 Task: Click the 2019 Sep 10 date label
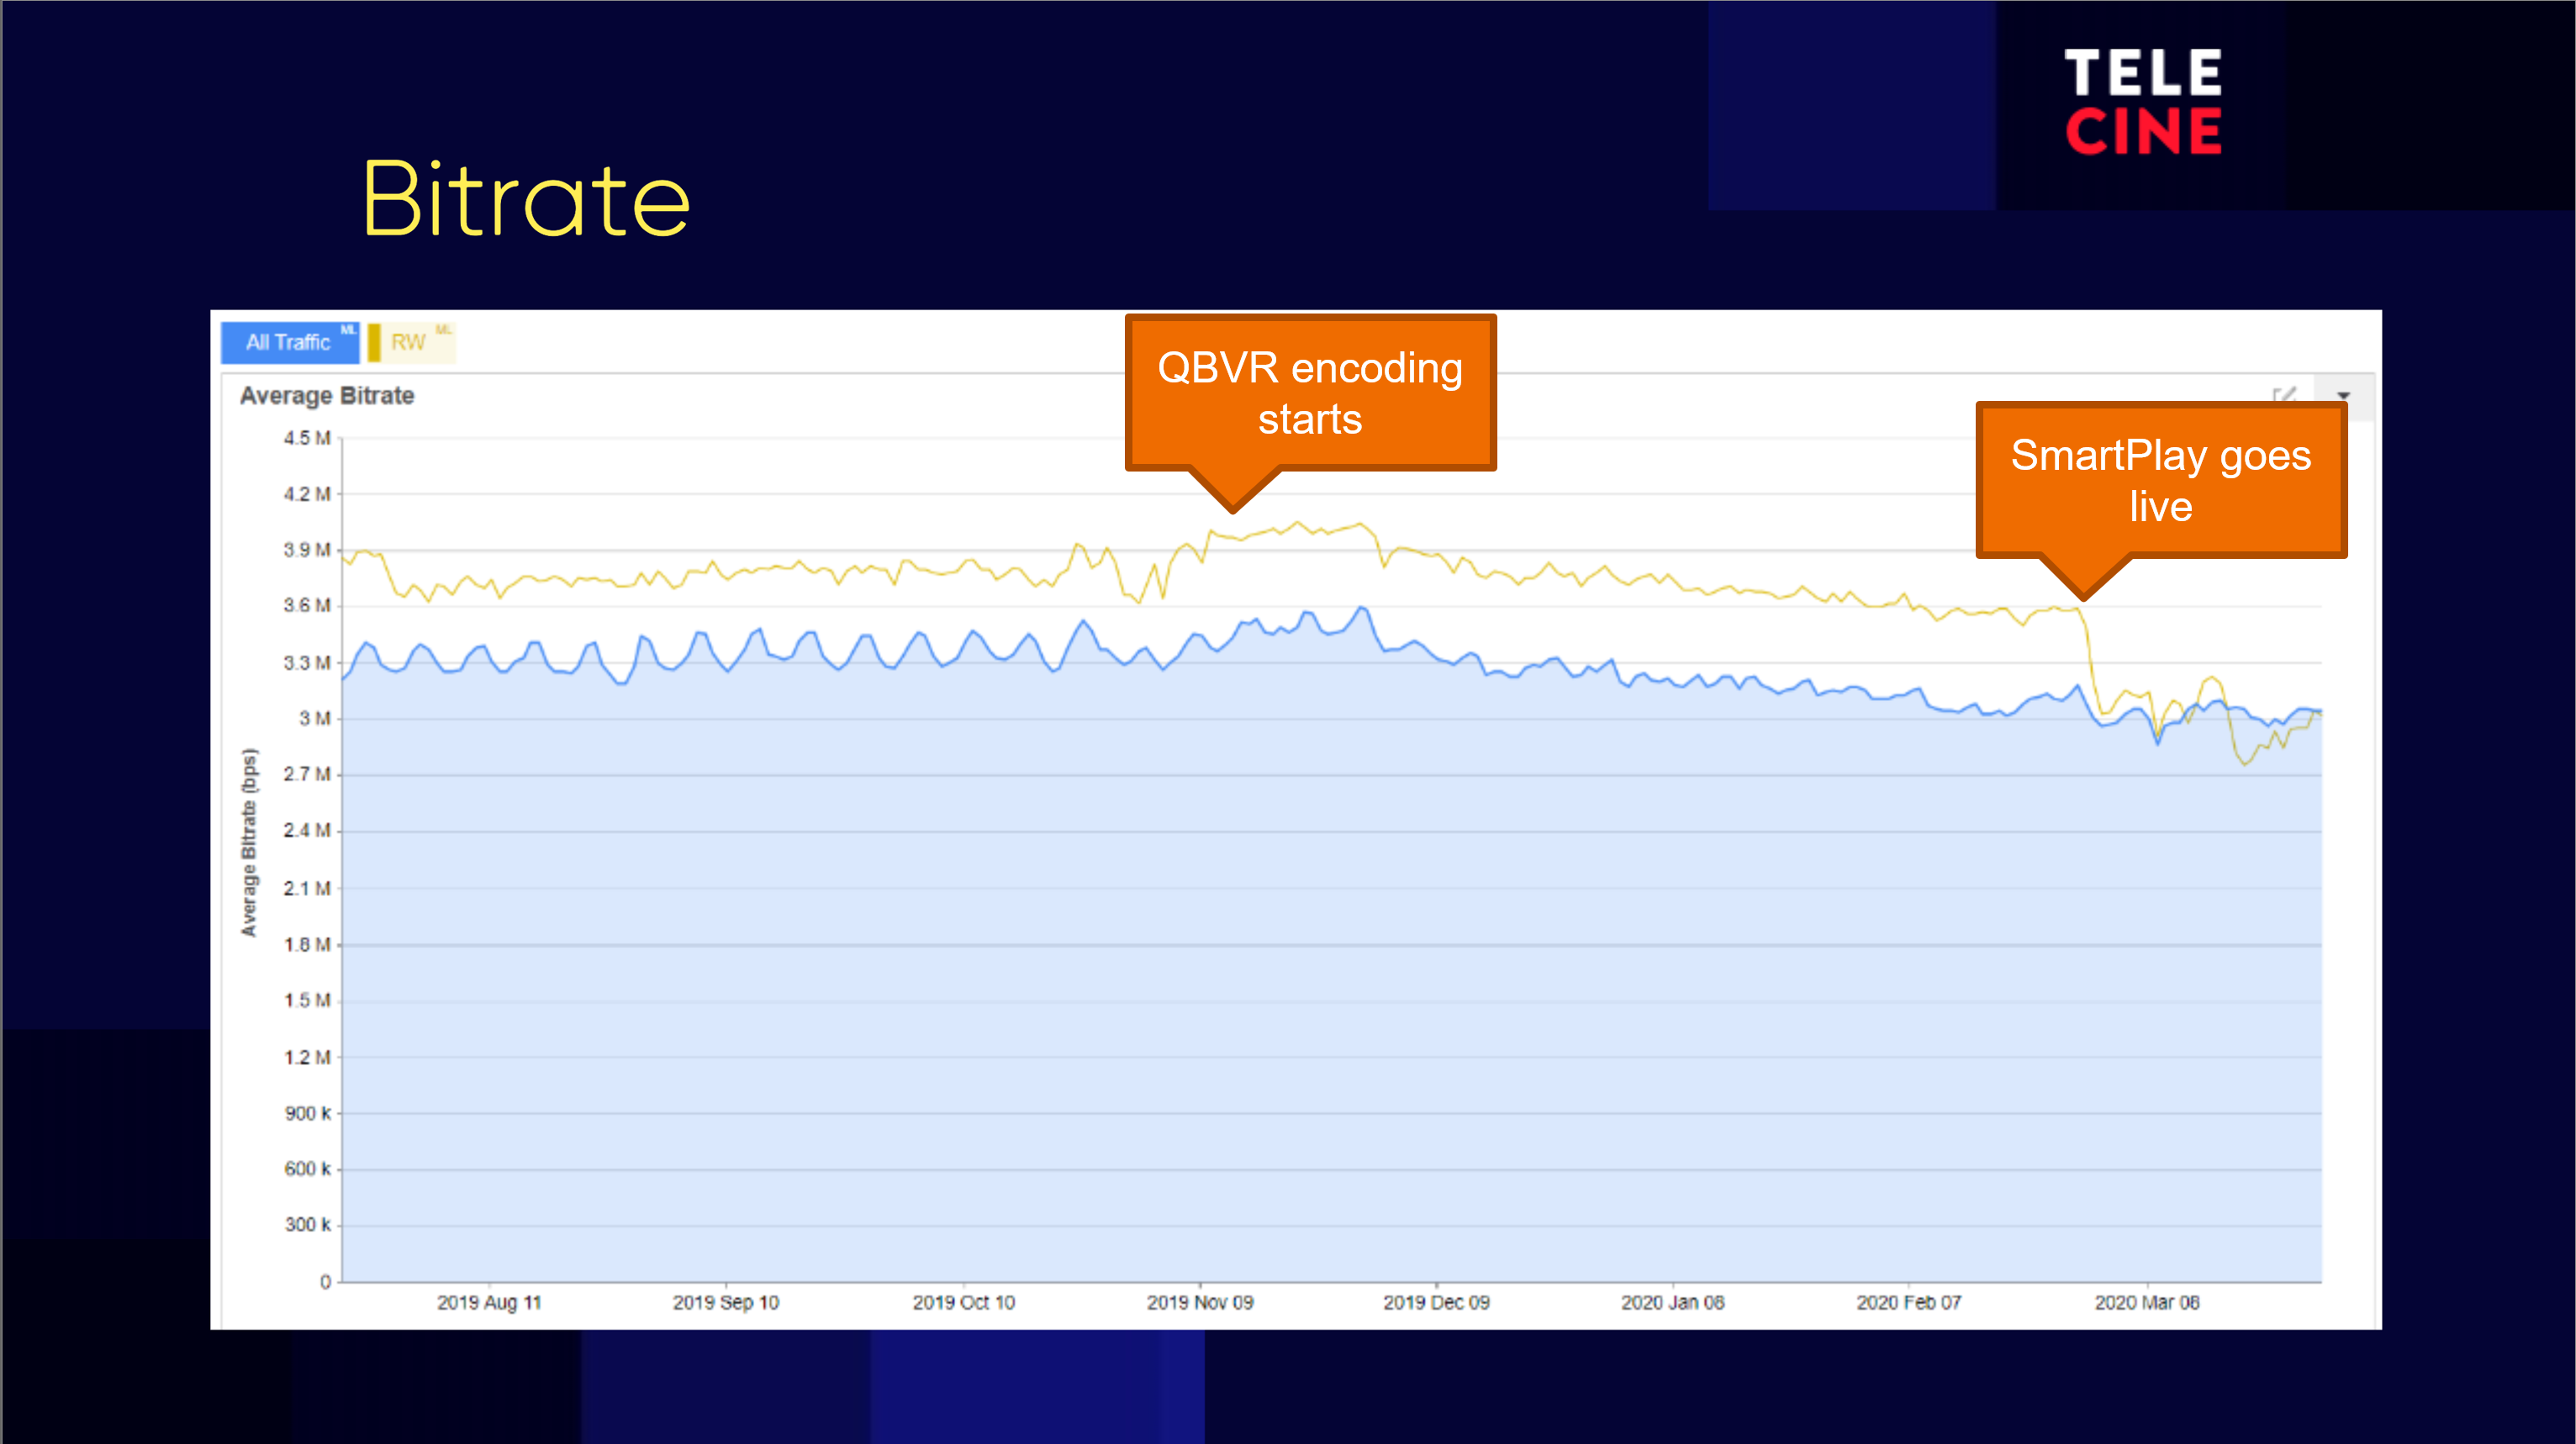(726, 1303)
